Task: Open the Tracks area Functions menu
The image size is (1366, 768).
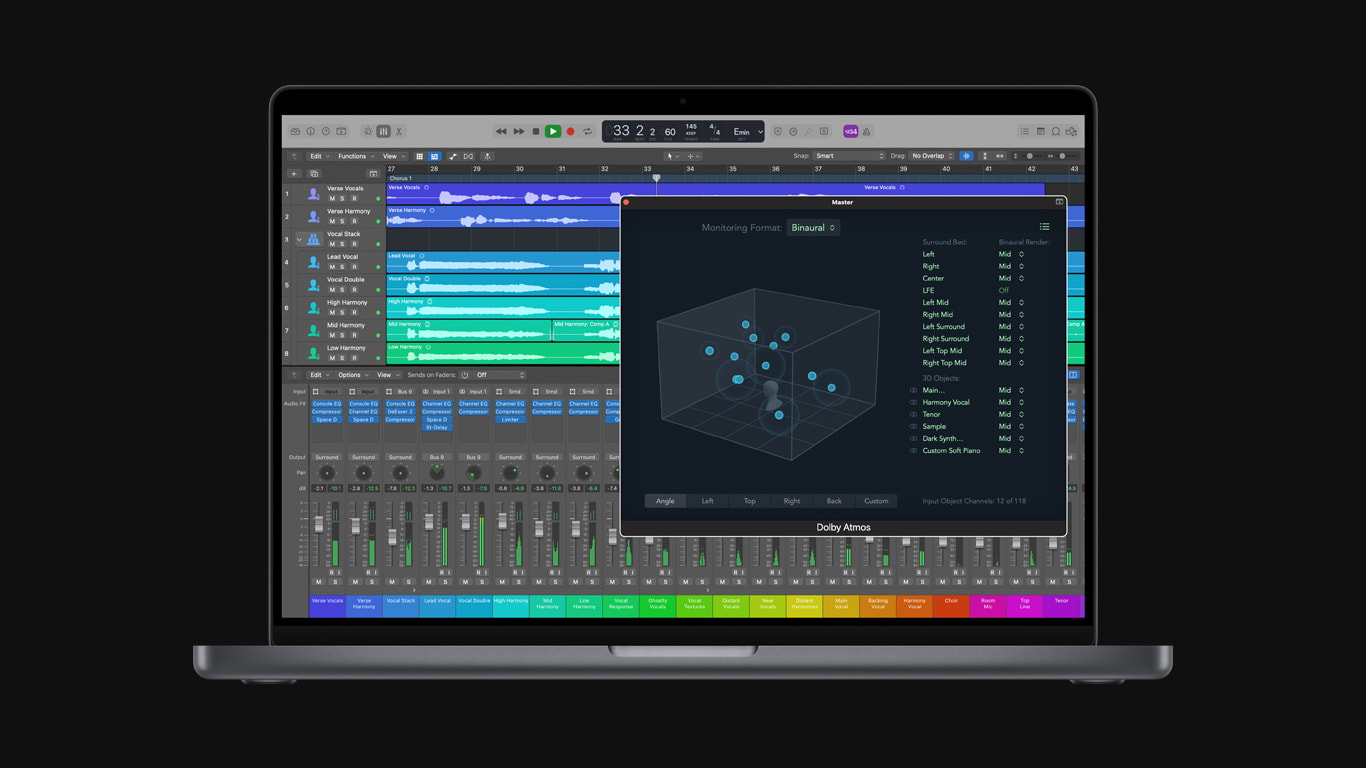Action: tap(356, 156)
